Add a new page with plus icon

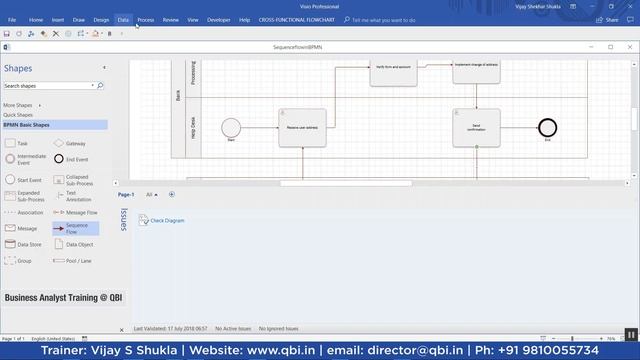coord(171,194)
